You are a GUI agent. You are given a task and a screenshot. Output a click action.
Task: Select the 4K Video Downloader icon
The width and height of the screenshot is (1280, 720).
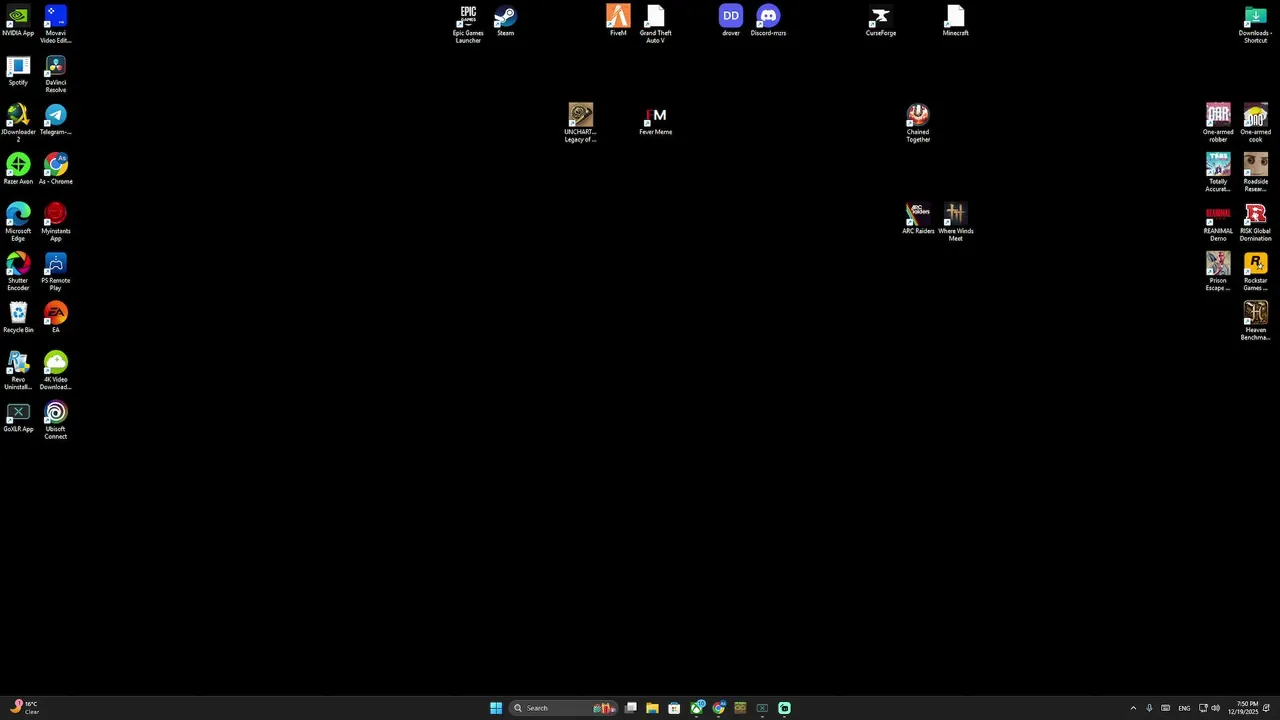click(x=56, y=371)
